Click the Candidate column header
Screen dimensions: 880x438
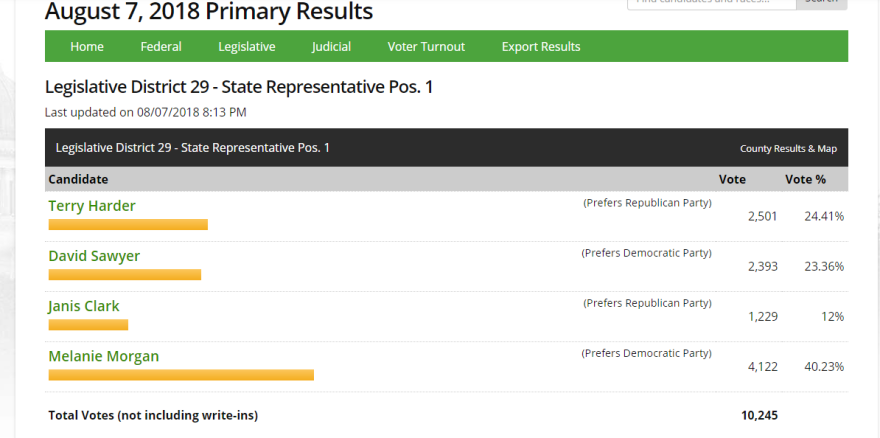pyautogui.click(x=78, y=179)
